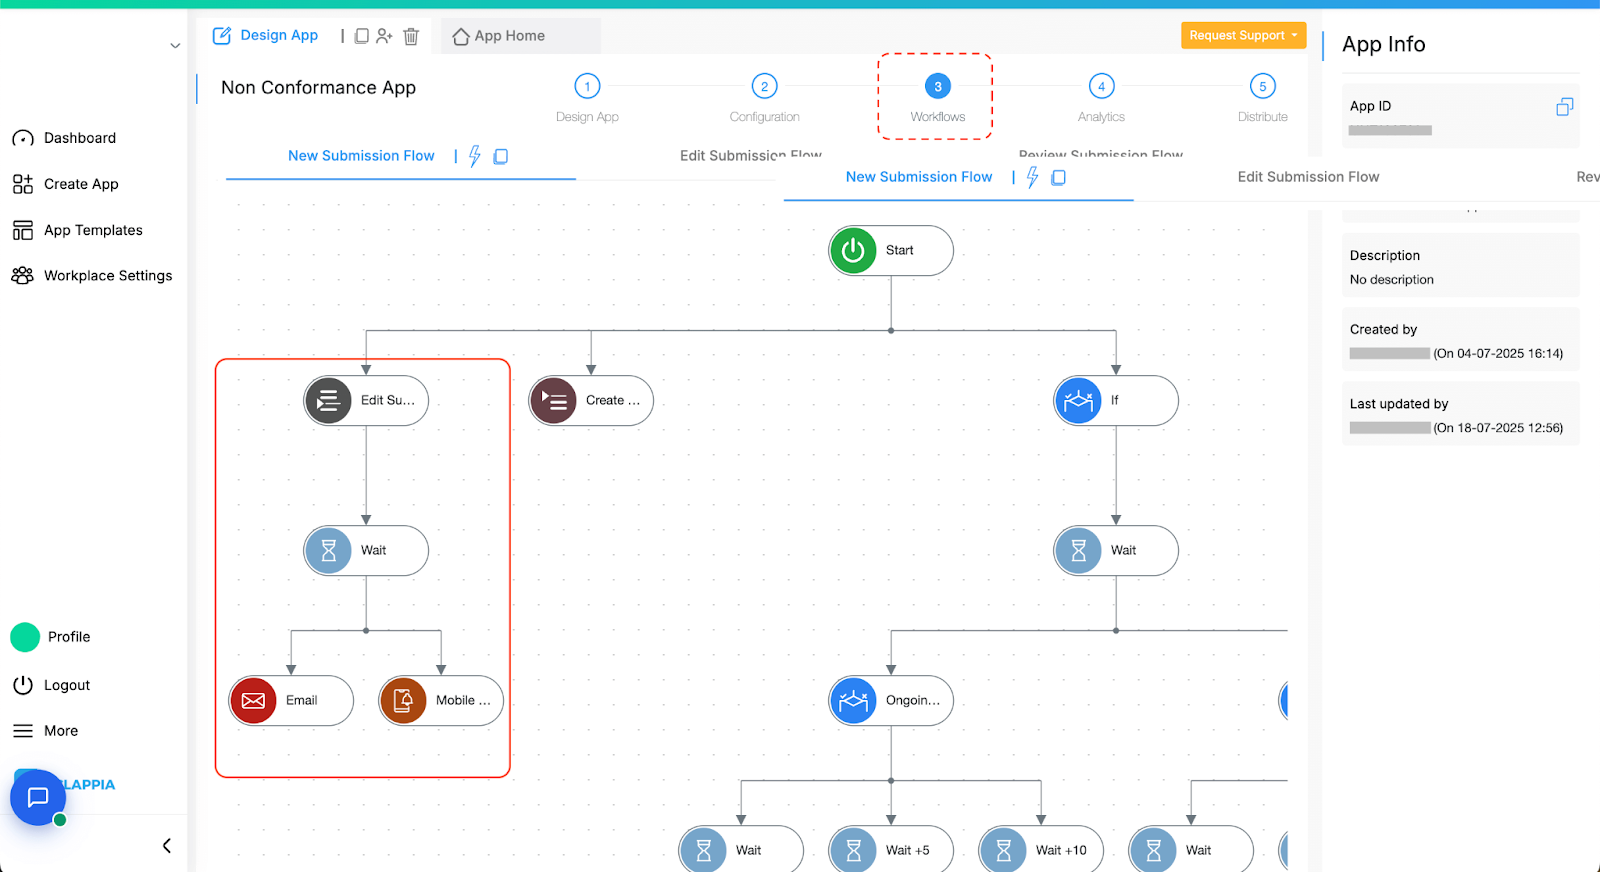This screenshot has width=1600, height=872.
Task: Select the Wait node under If
Action: click(1116, 551)
